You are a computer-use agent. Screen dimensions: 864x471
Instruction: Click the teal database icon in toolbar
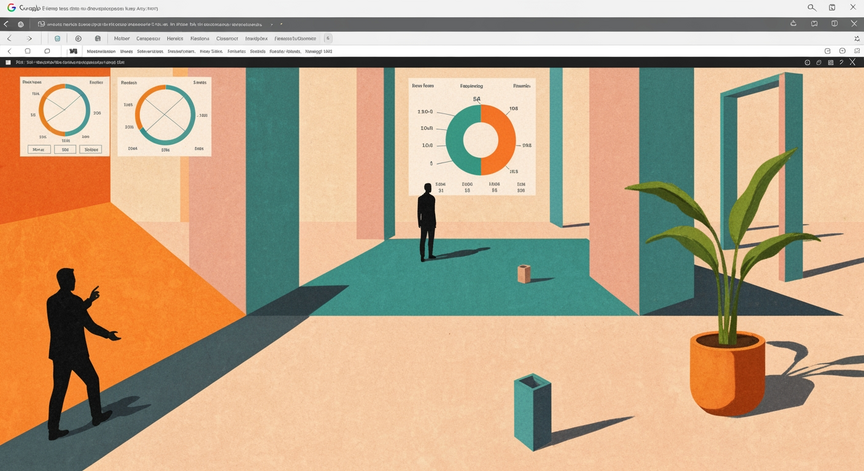click(x=57, y=39)
